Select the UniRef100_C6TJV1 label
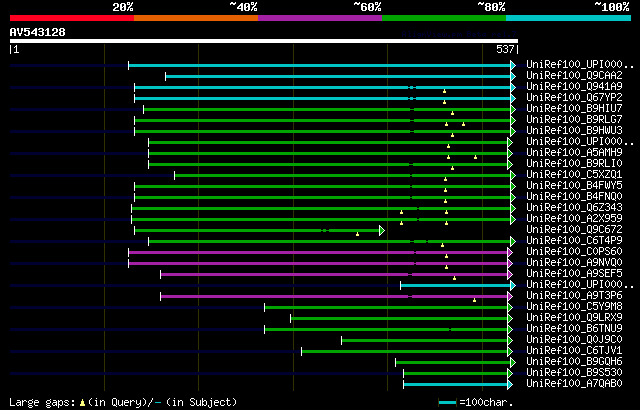 click(574, 351)
